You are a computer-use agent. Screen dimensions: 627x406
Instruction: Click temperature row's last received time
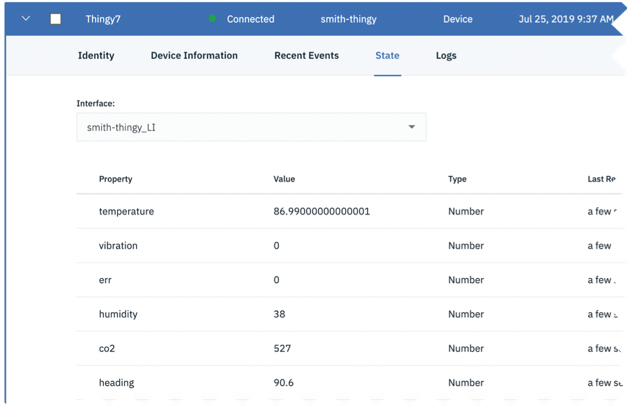click(x=601, y=211)
